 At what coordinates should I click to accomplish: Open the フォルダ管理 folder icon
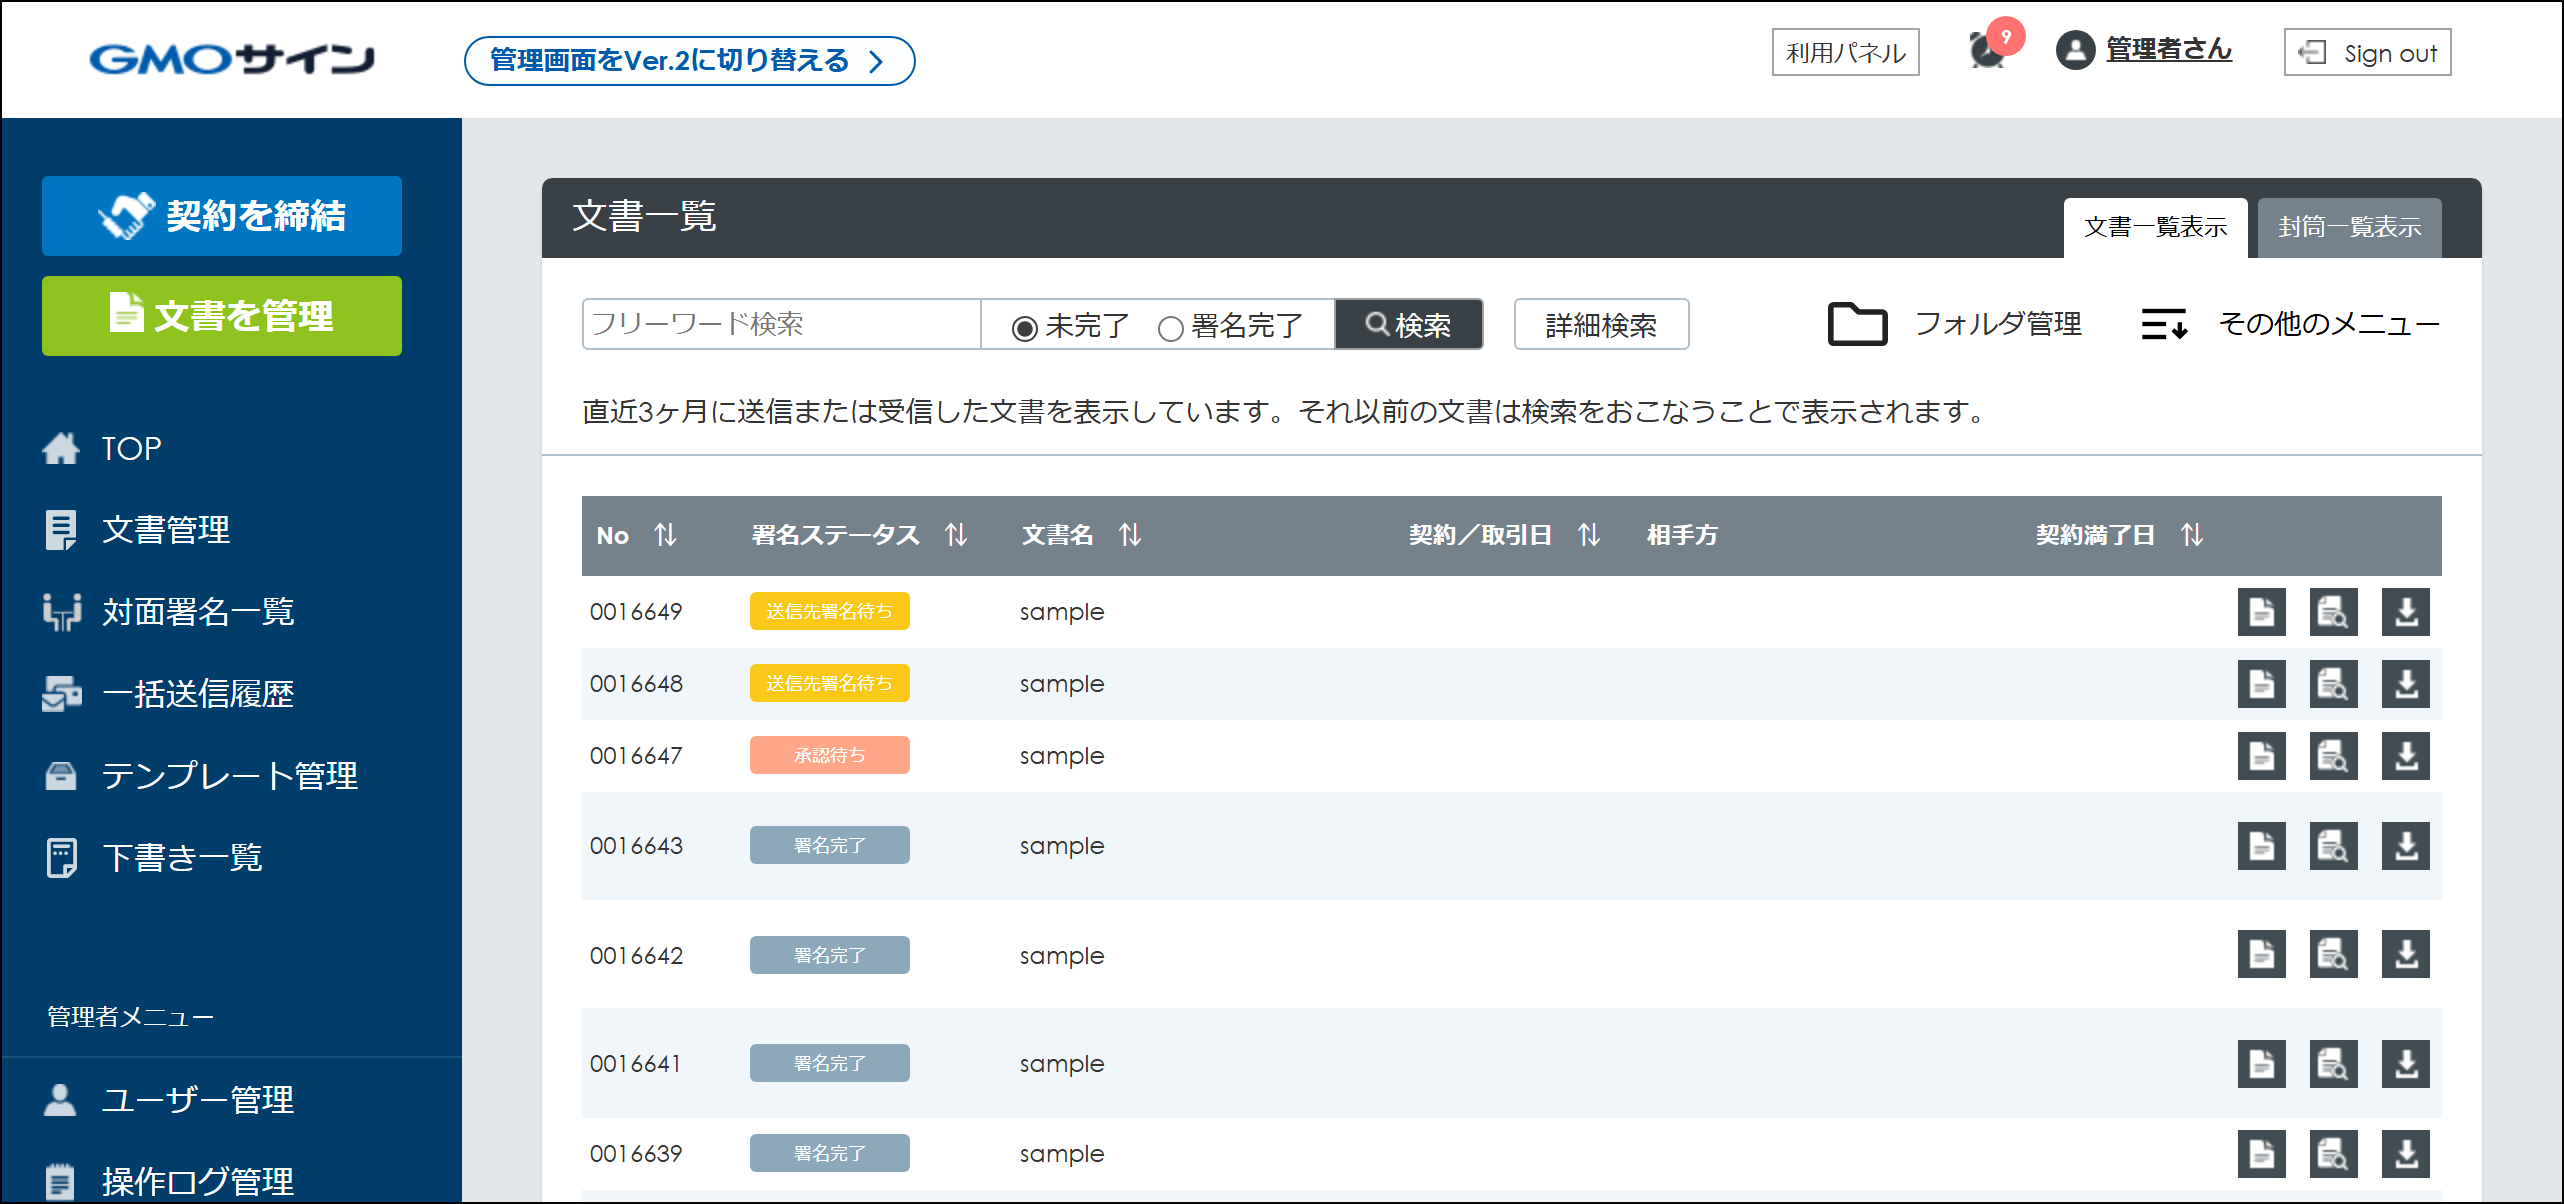pyautogui.click(x=1857, y=324)
